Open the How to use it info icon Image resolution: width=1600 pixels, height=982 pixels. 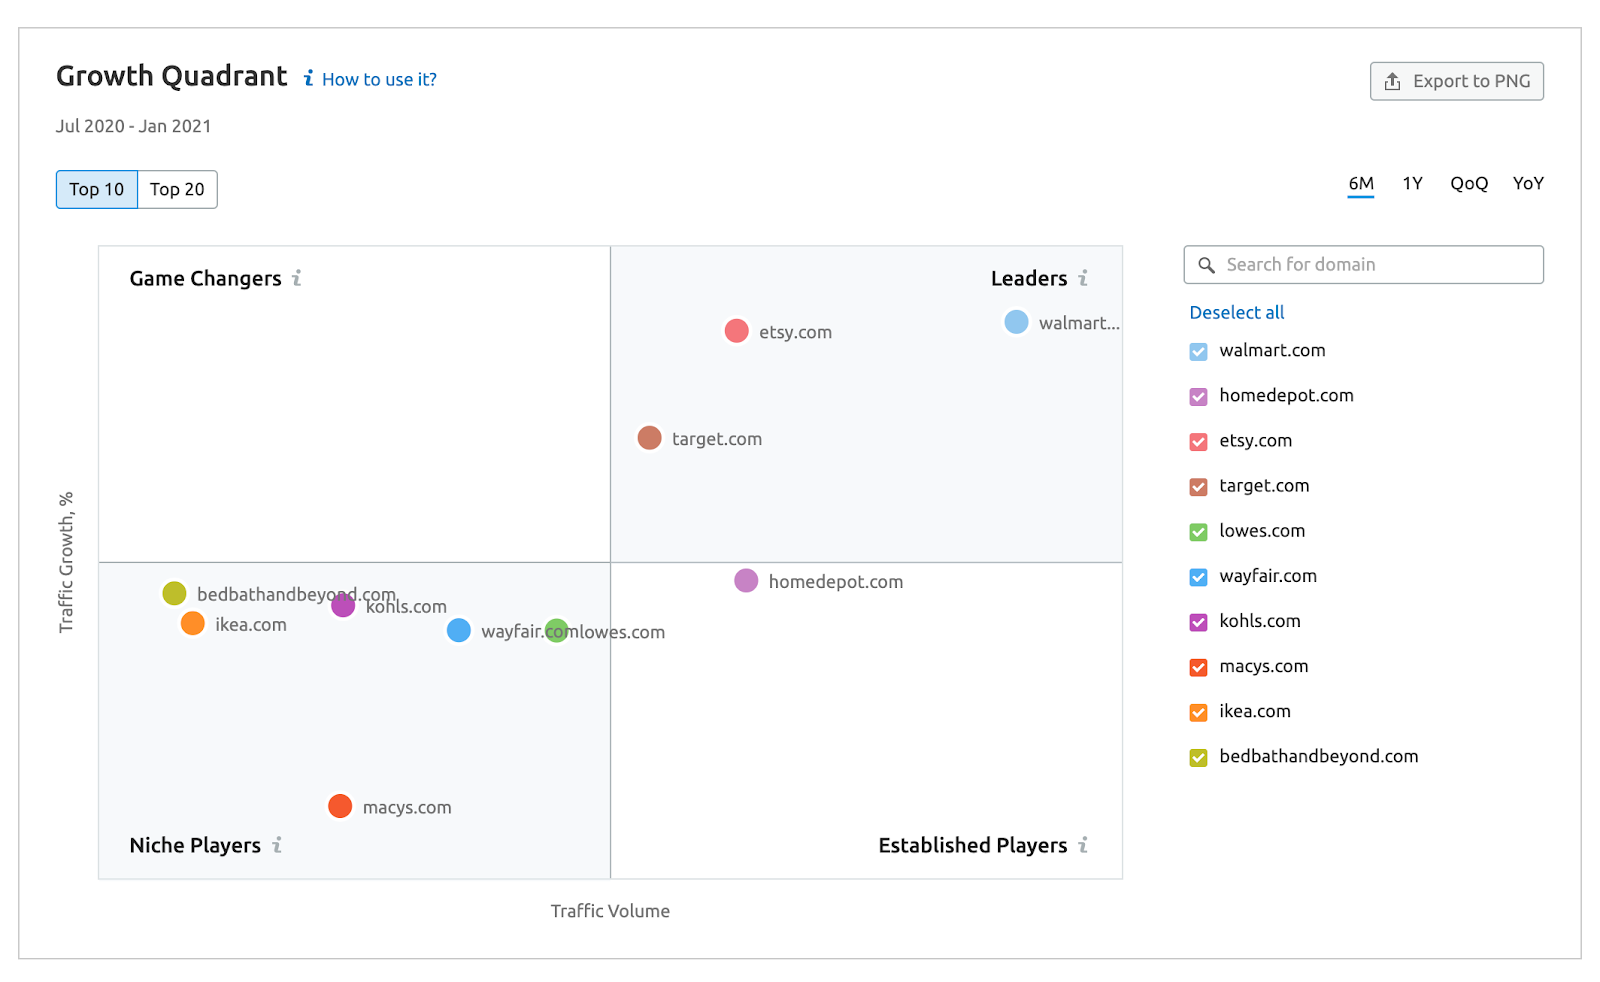309,78
